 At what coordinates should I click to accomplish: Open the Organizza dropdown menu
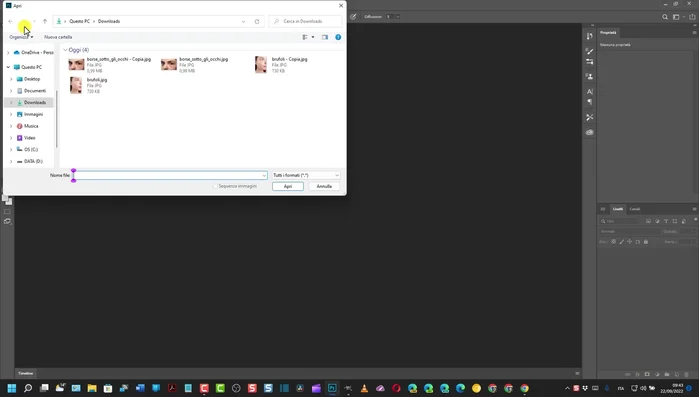click(x=21, y=37)
